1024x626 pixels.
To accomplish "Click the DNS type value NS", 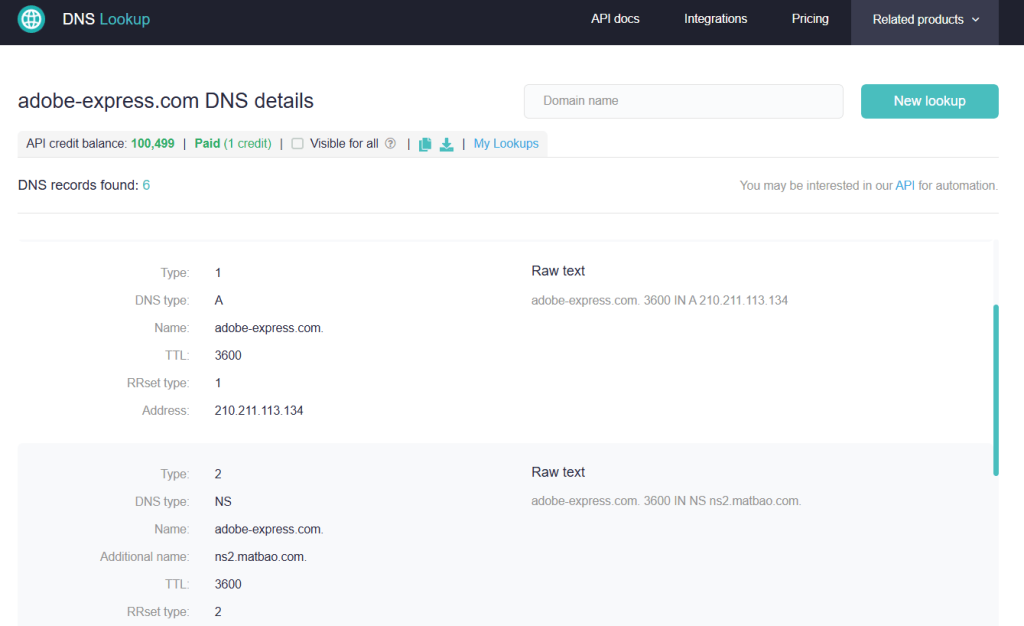I will pos(223,501).
